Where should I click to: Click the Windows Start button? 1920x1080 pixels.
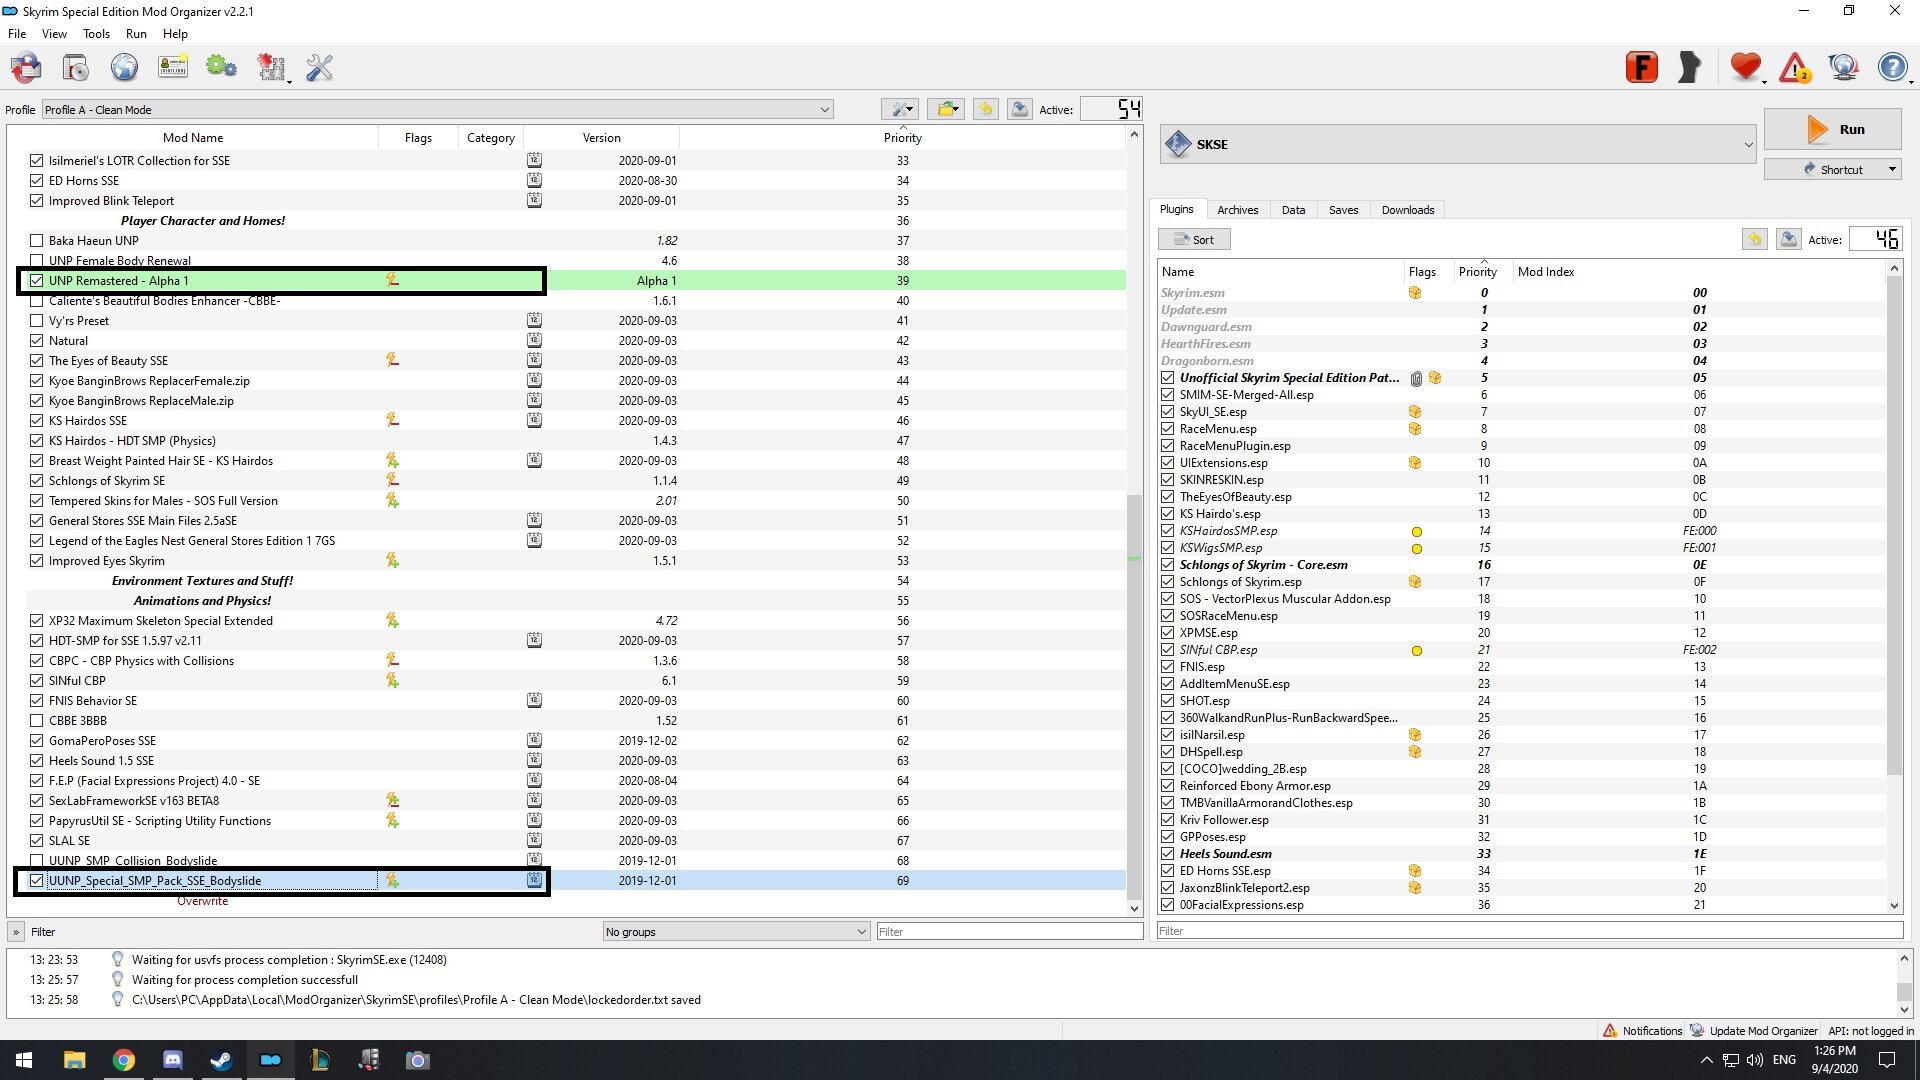coord(24,1060)
